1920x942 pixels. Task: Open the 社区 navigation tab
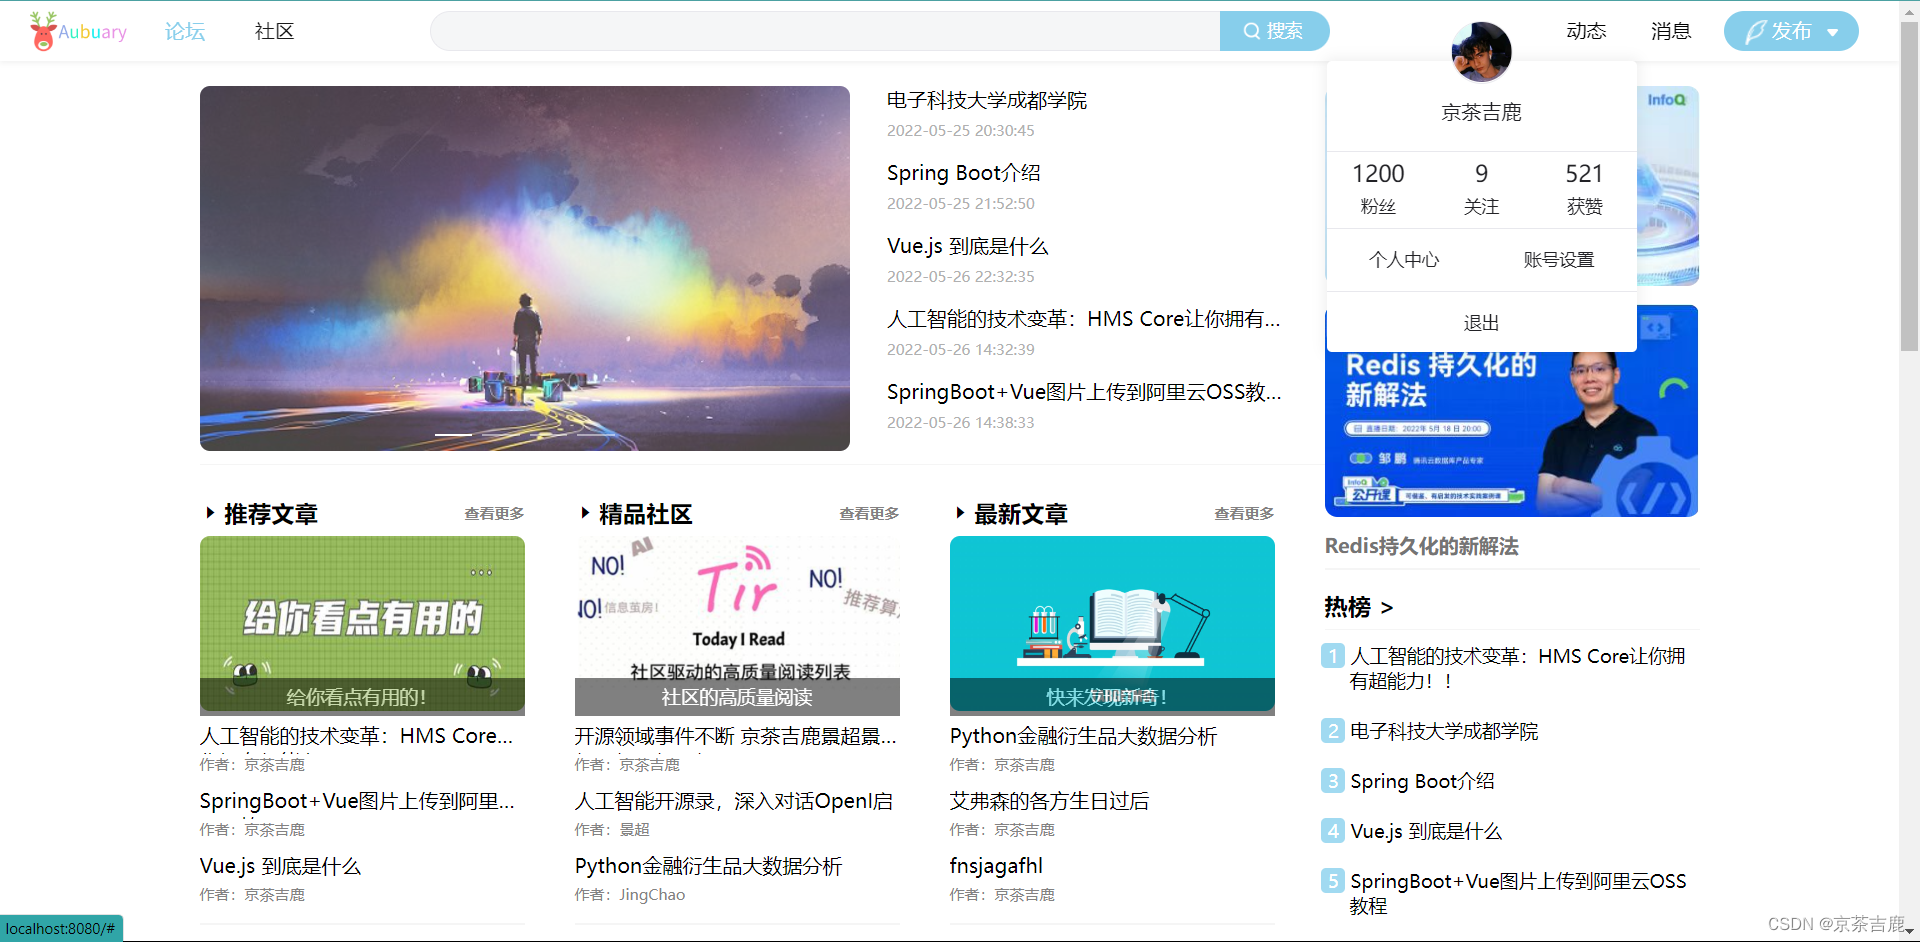[x=274, y=31]
